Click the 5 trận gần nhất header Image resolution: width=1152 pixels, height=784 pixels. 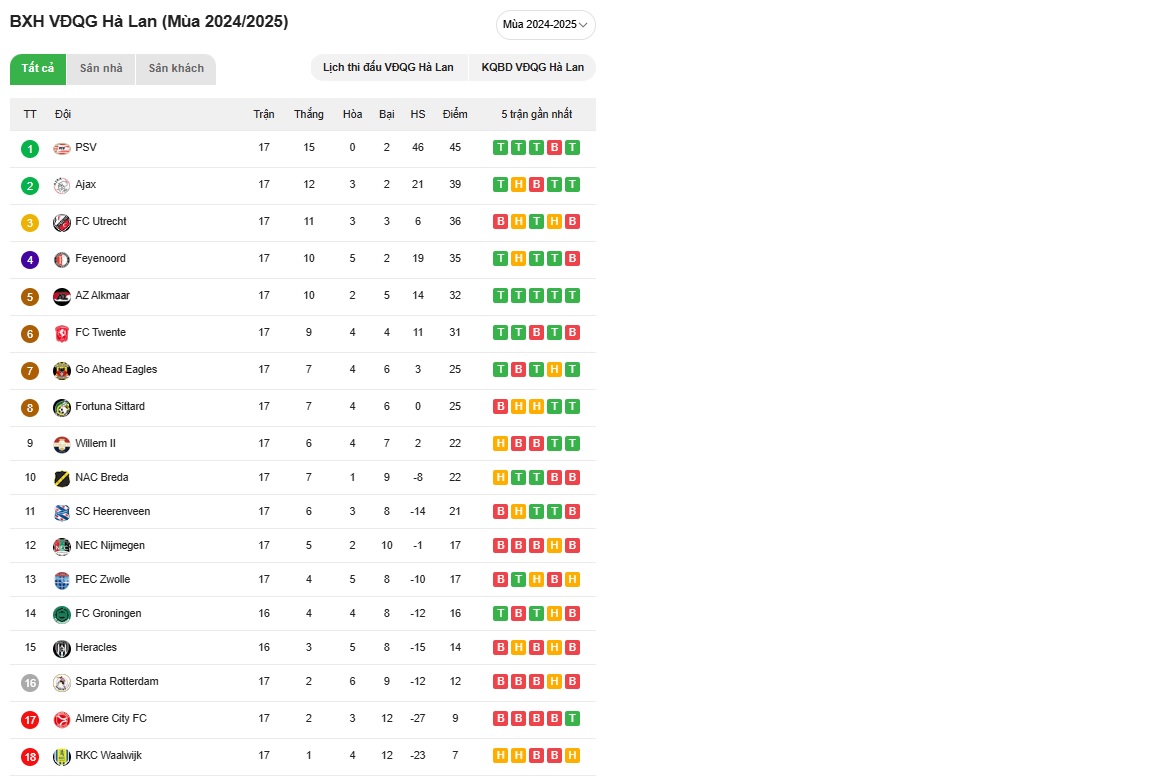536,114
